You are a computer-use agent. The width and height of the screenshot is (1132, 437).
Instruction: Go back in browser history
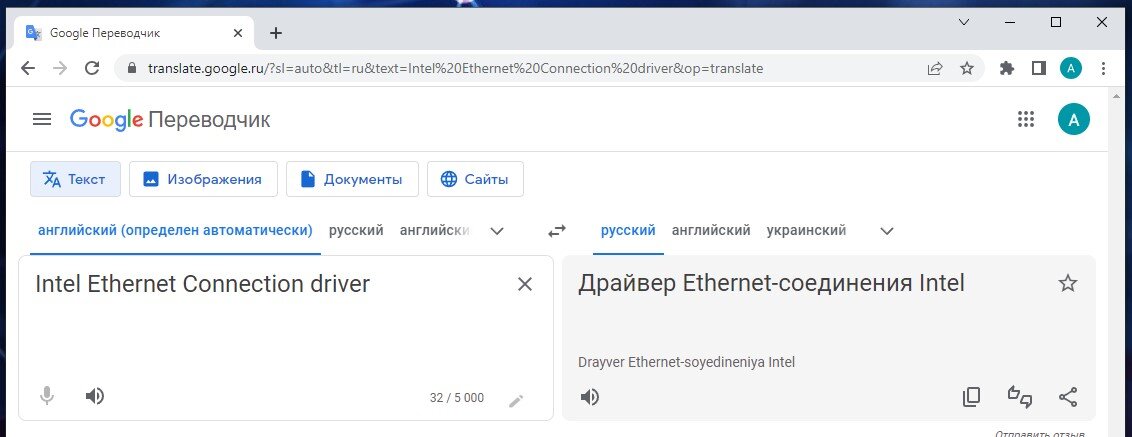(x=27, y=68)
